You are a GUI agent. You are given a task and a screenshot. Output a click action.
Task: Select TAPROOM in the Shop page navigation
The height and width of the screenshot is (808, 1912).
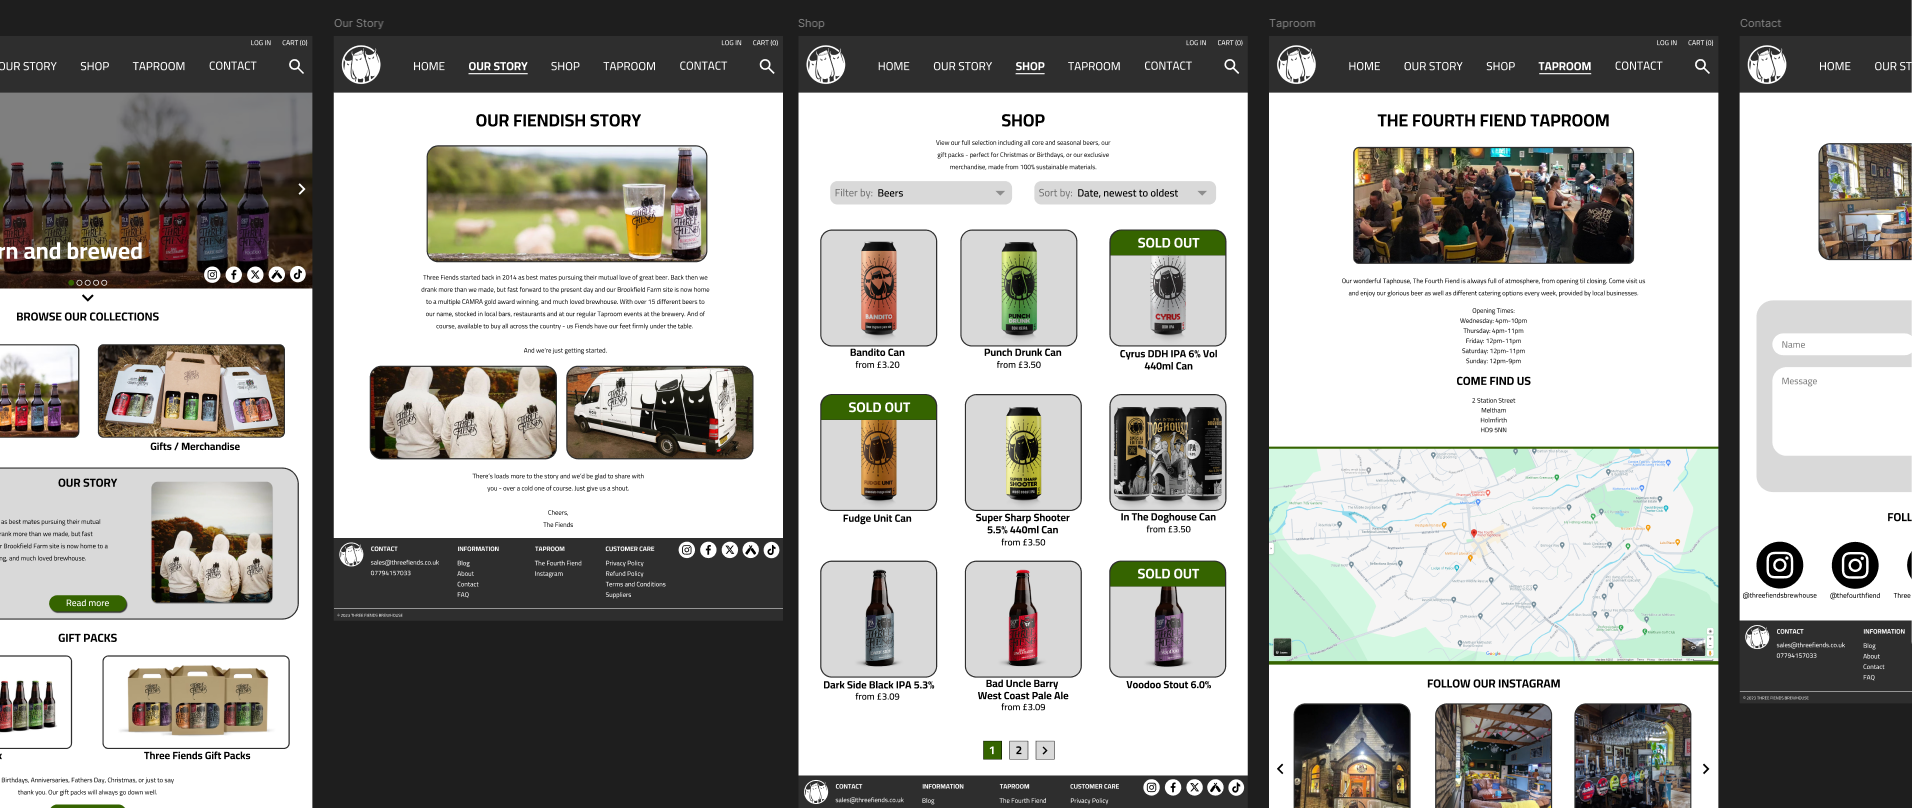(x=1093, y=66)
